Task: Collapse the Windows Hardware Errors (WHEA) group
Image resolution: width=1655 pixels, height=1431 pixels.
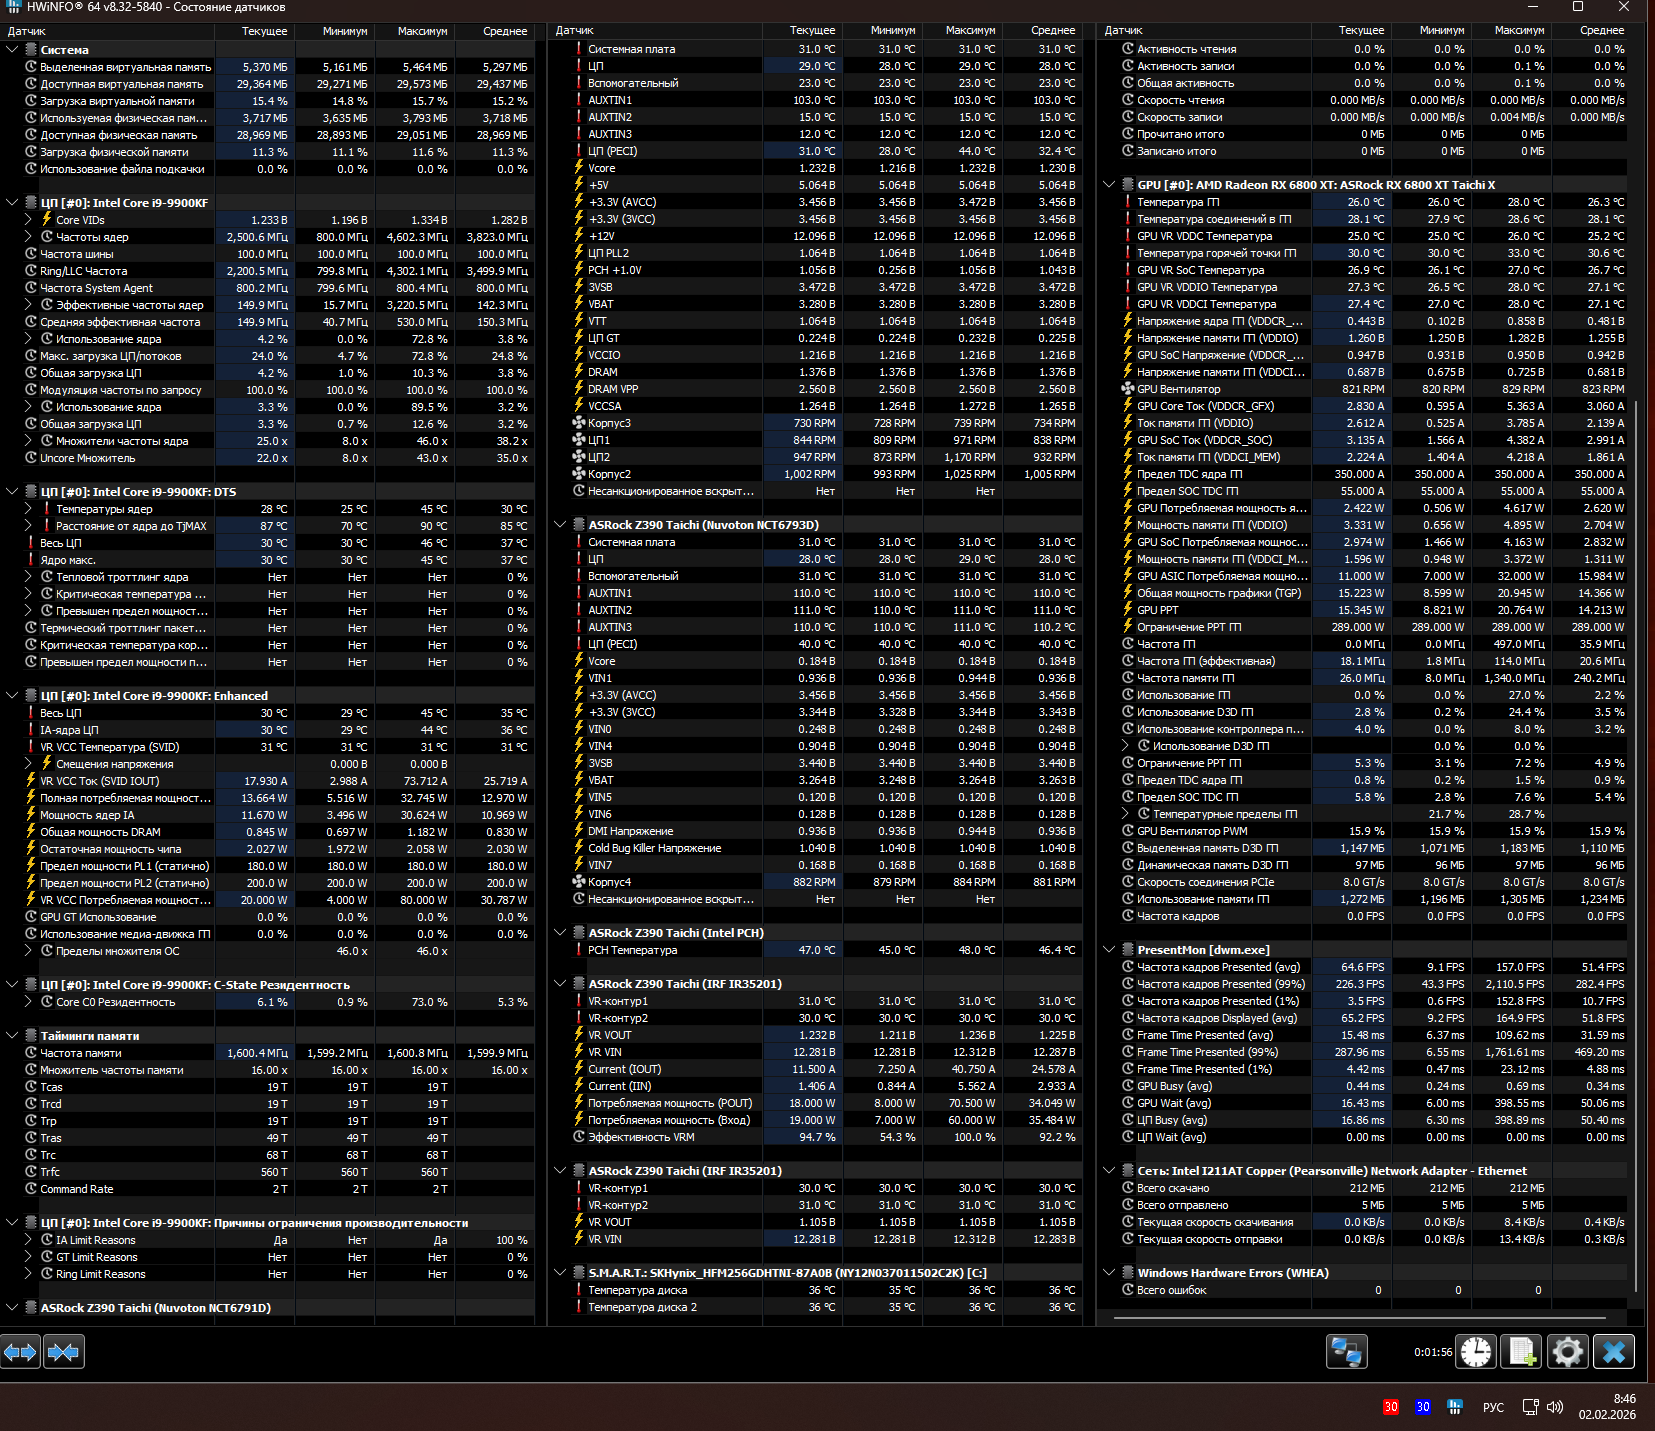Action: coord(1110,1273)
